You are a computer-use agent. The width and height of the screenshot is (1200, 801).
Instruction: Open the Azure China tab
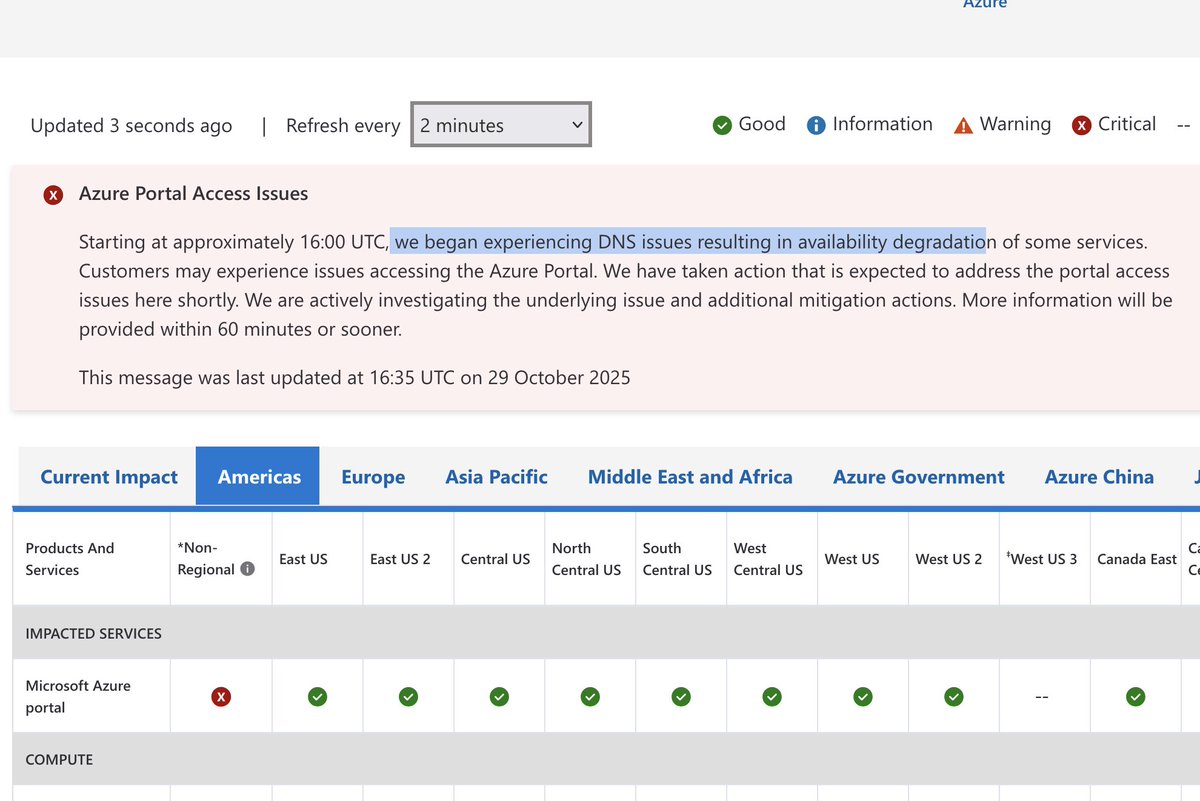1099,477
